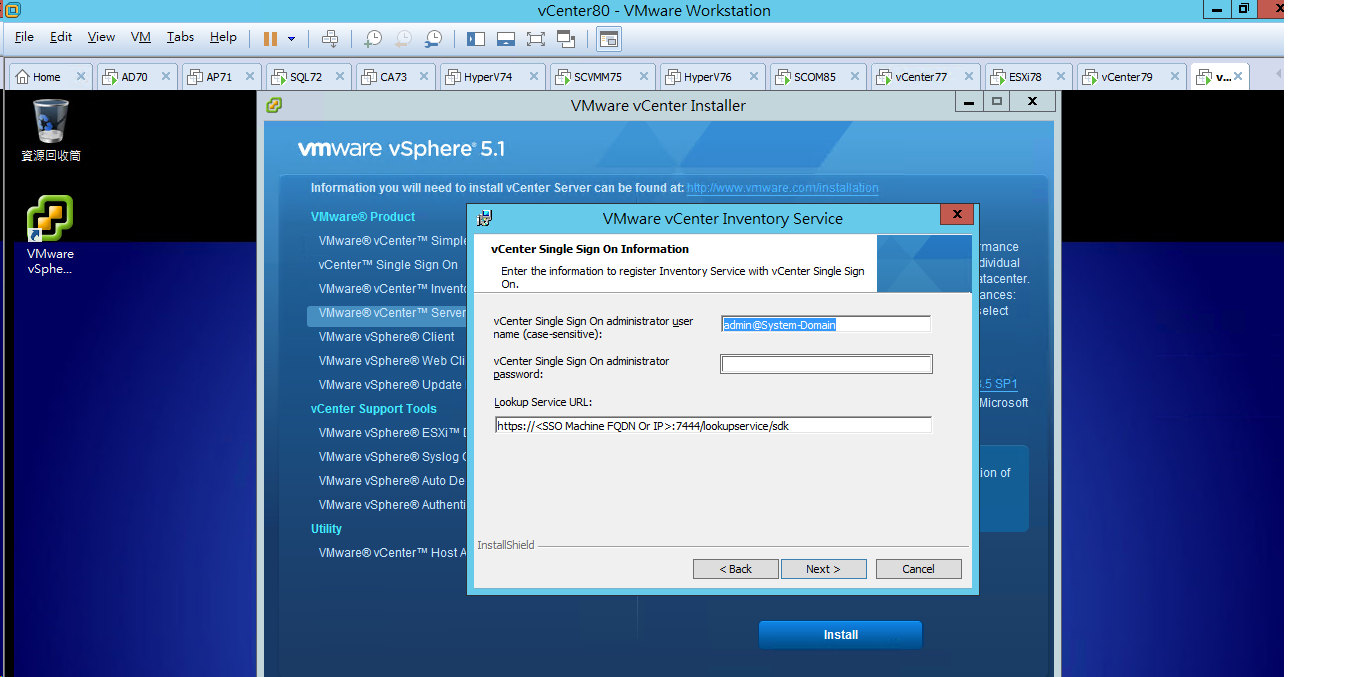This screenshot has width=1367, height=677.
Task: Click the console view toolbar icon
Action: pos(609,39)
